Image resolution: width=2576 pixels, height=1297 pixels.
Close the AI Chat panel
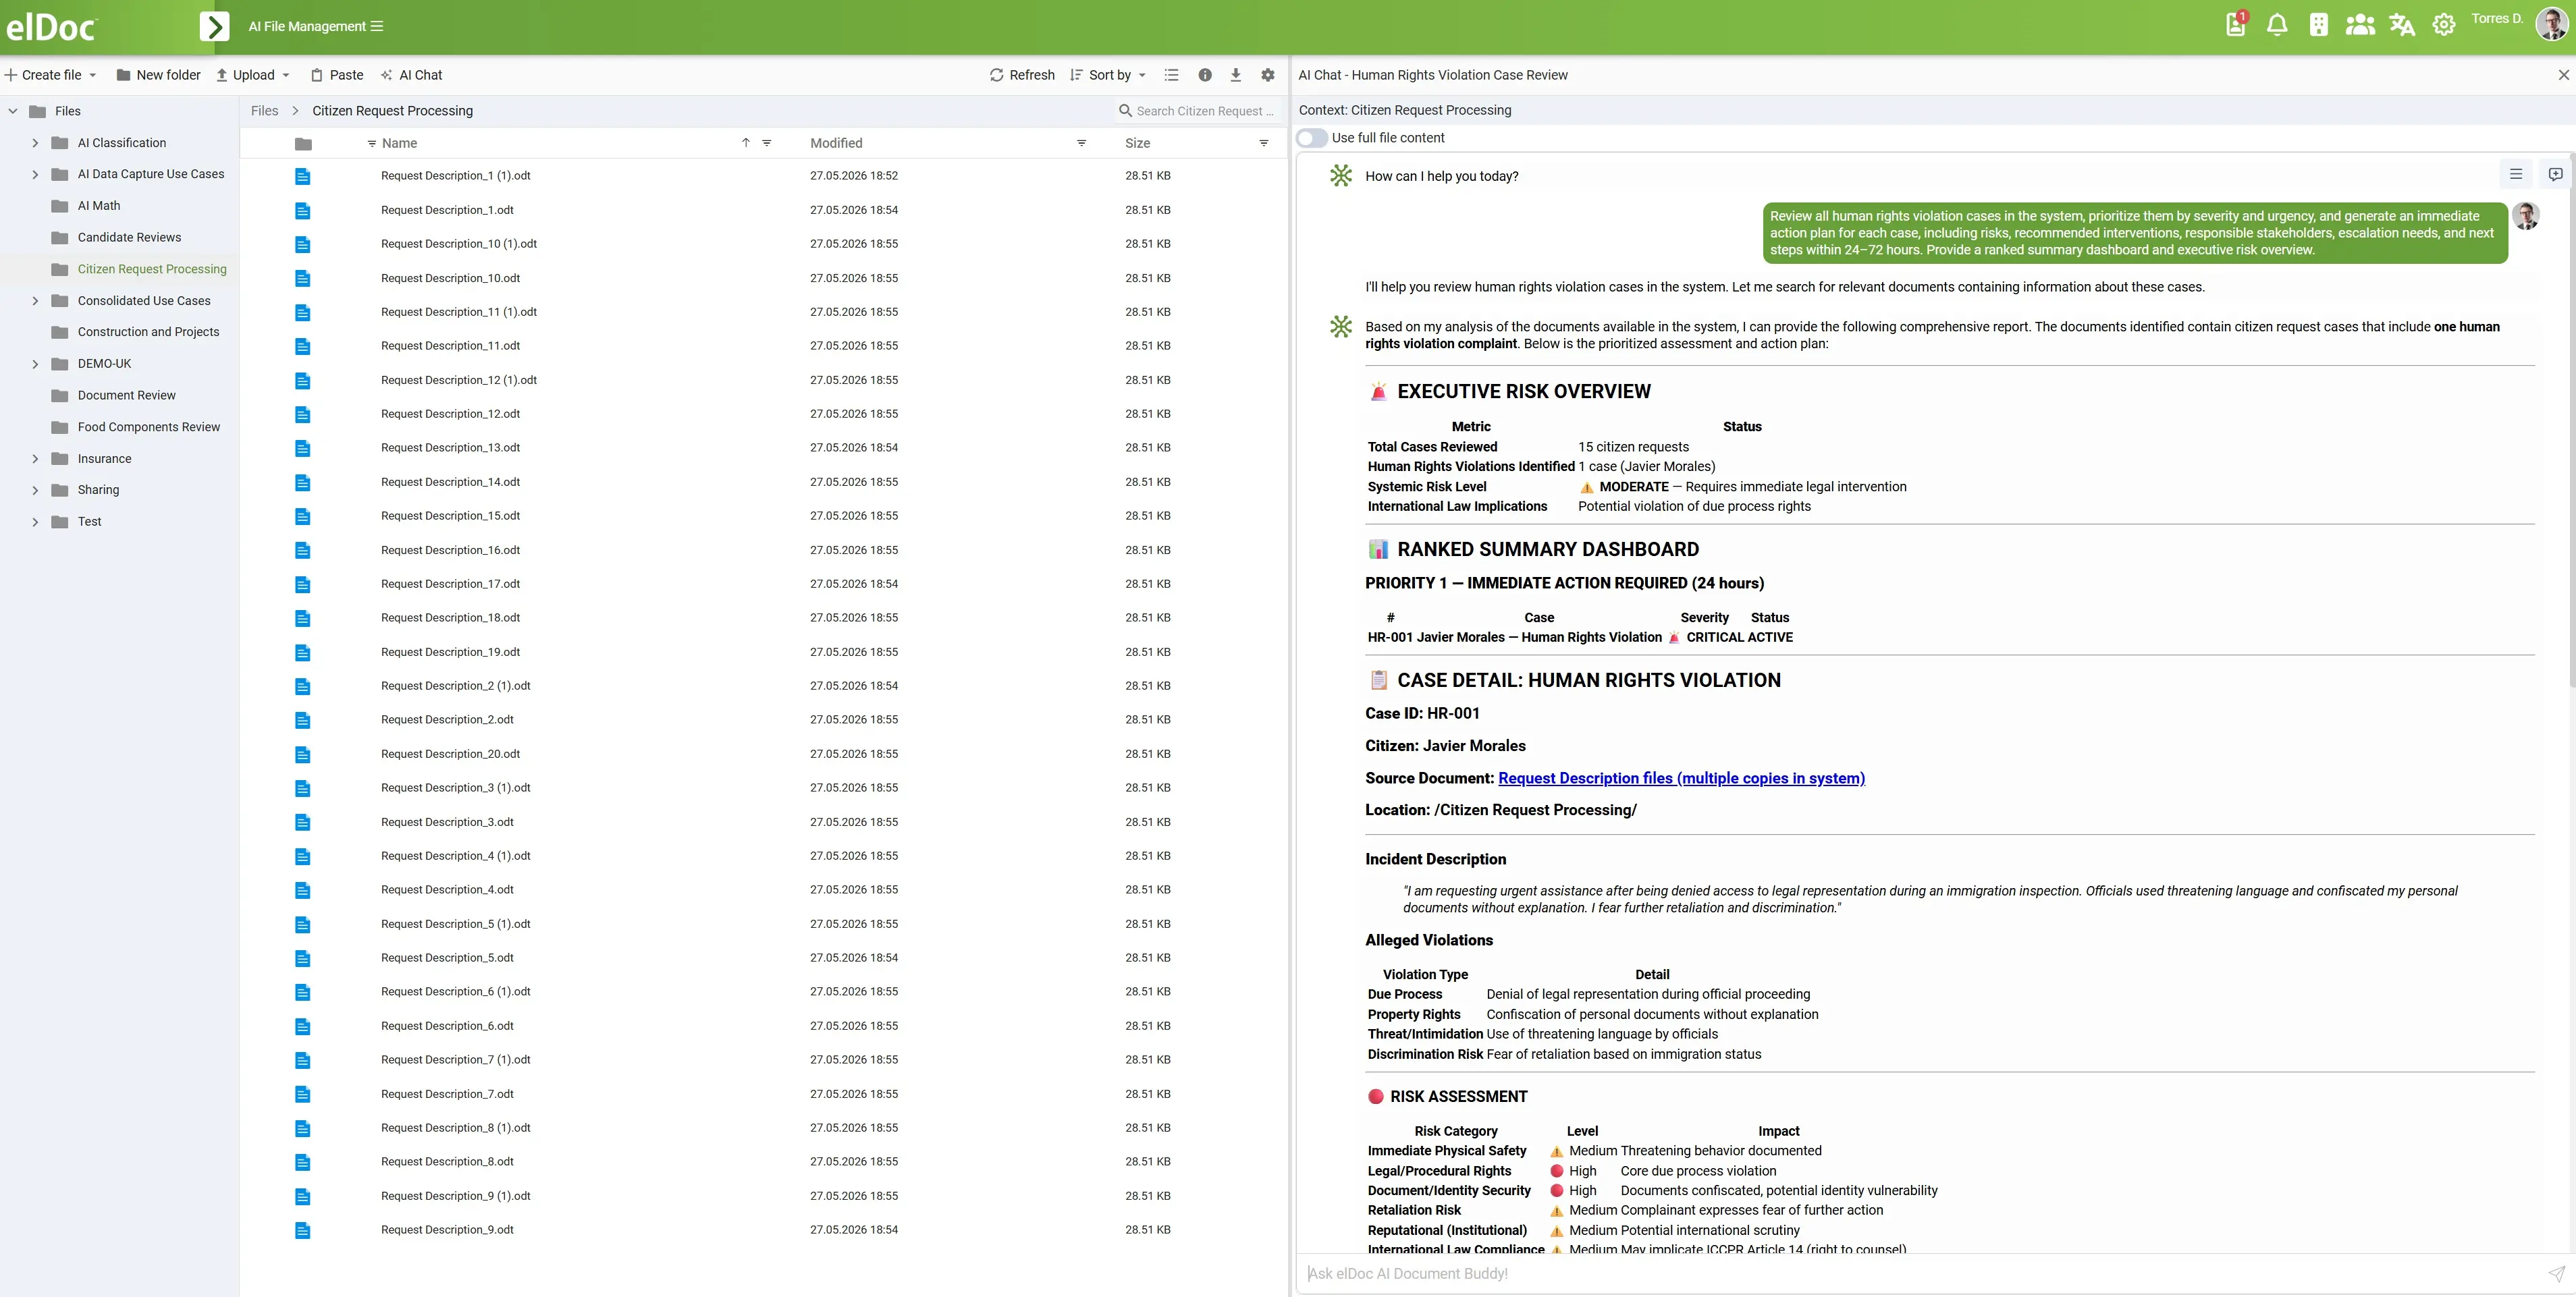click(2563, 75)
